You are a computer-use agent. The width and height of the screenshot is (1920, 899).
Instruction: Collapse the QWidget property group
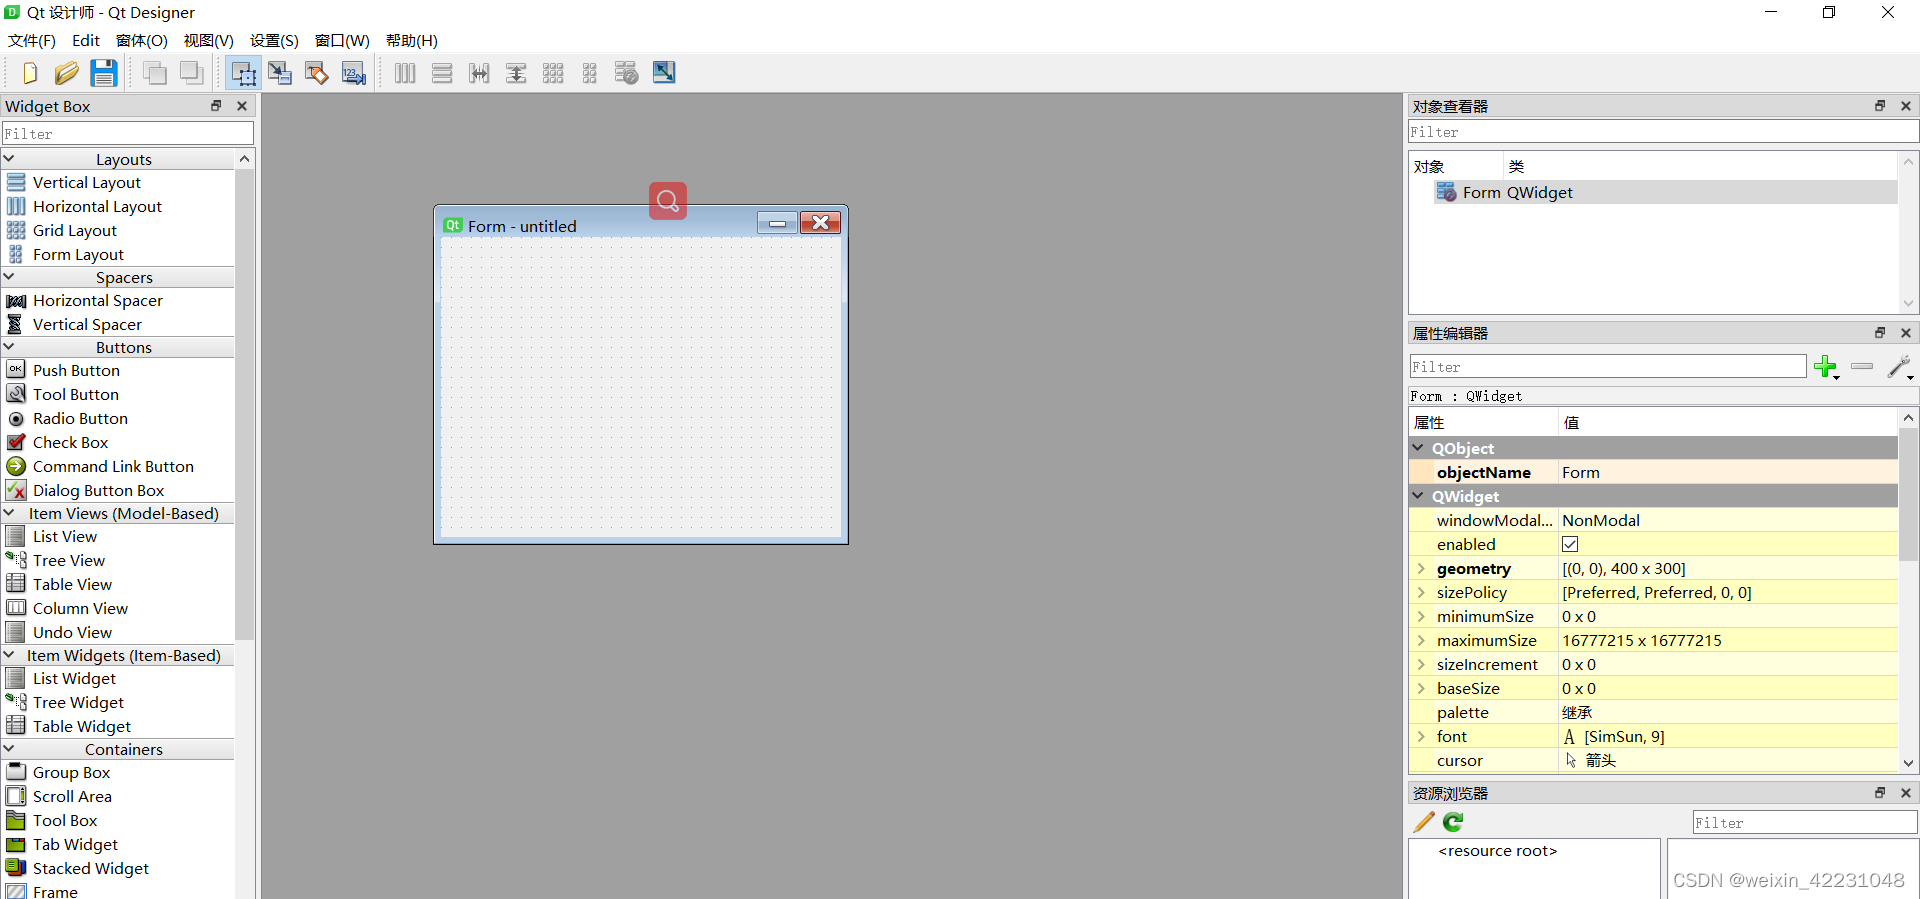tap(1419, 496)
